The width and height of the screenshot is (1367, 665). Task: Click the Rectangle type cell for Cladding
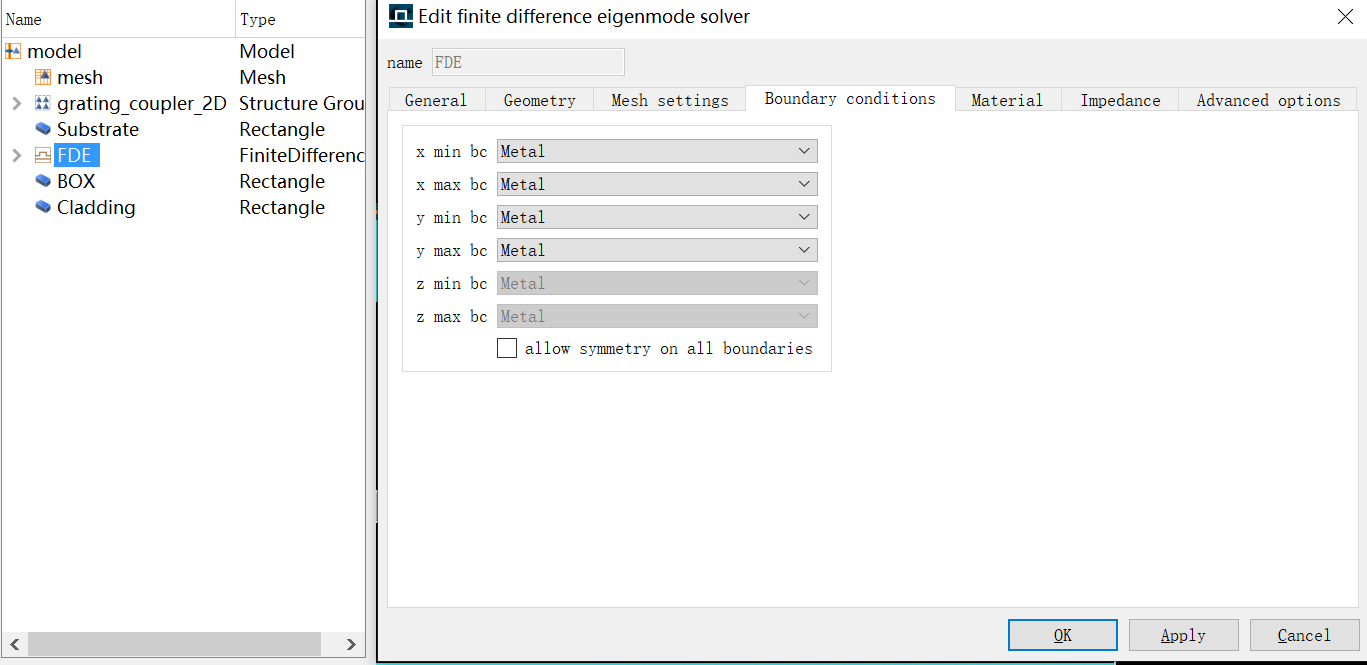pyautogui.click(x=282, y=207)
